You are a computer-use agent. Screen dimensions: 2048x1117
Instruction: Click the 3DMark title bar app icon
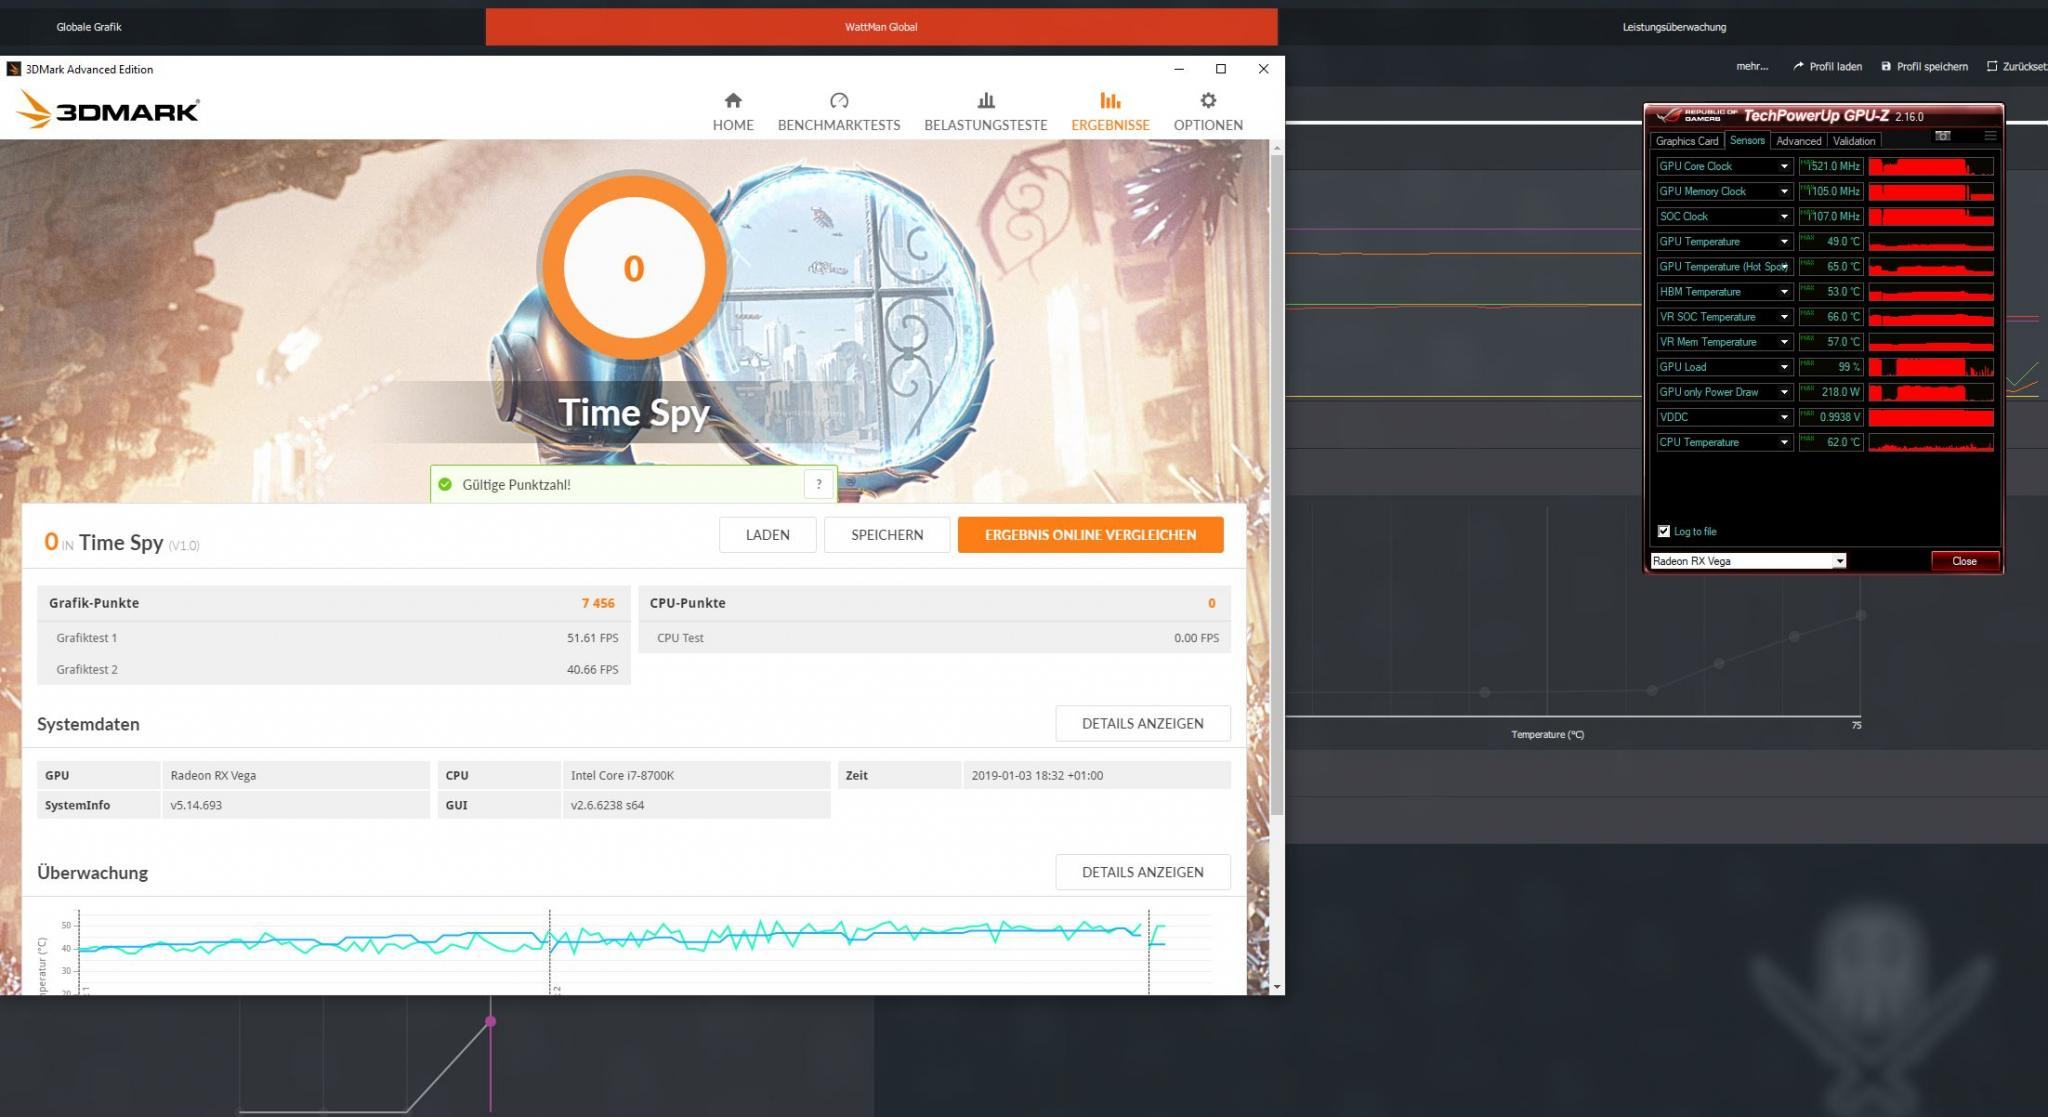point(13,69)
